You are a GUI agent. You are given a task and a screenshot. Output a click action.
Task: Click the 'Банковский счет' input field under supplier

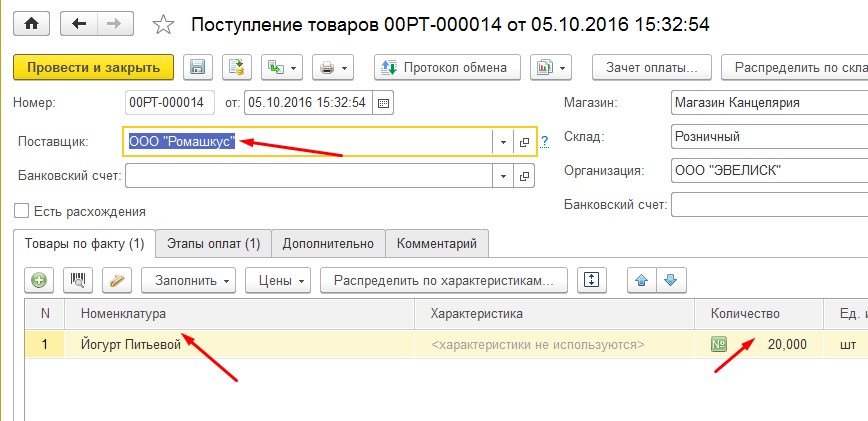pyautogui.click(x=309, y=176)
